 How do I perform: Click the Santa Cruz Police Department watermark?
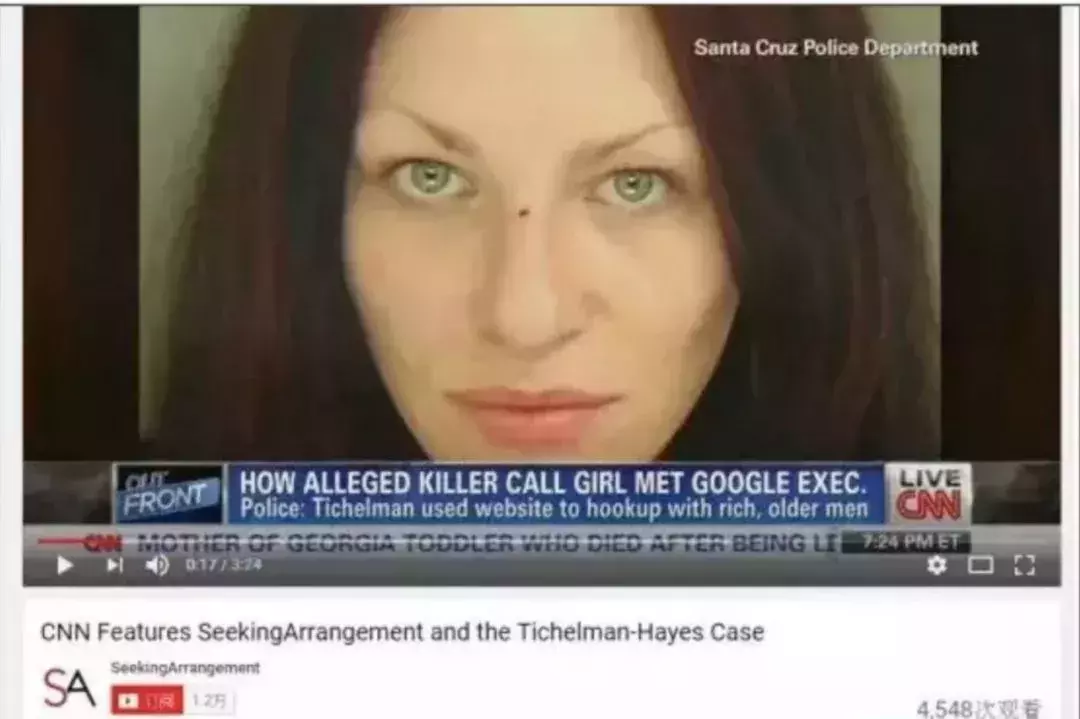point(835,48)
